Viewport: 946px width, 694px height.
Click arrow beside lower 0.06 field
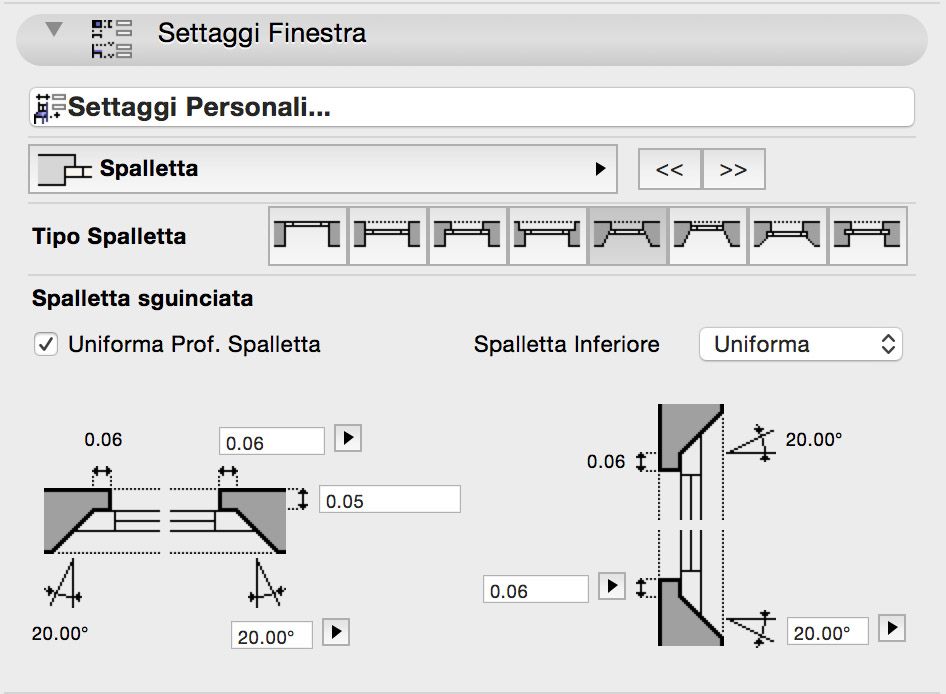[x=611, y=587]
